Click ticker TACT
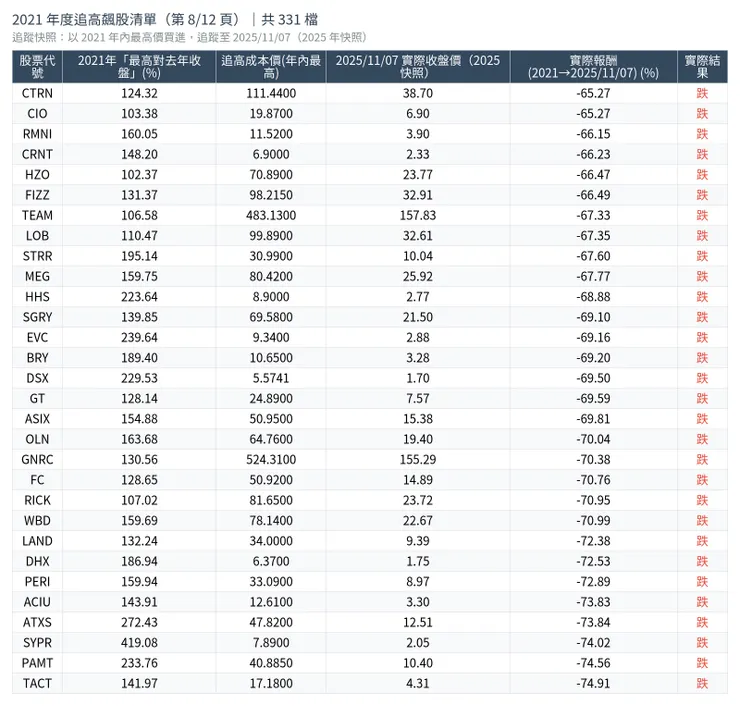The image size is (740, 706). (x=37, y=683)
